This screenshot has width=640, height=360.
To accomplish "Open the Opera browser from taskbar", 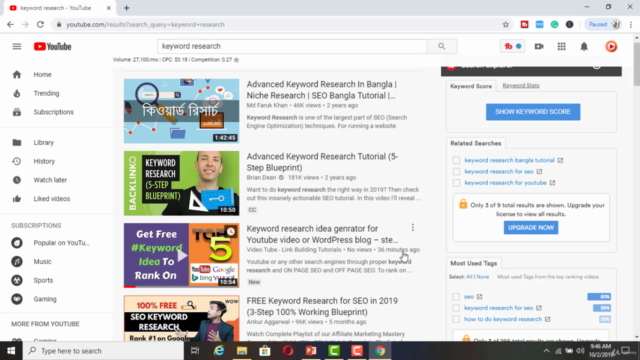I will point(288,351).
